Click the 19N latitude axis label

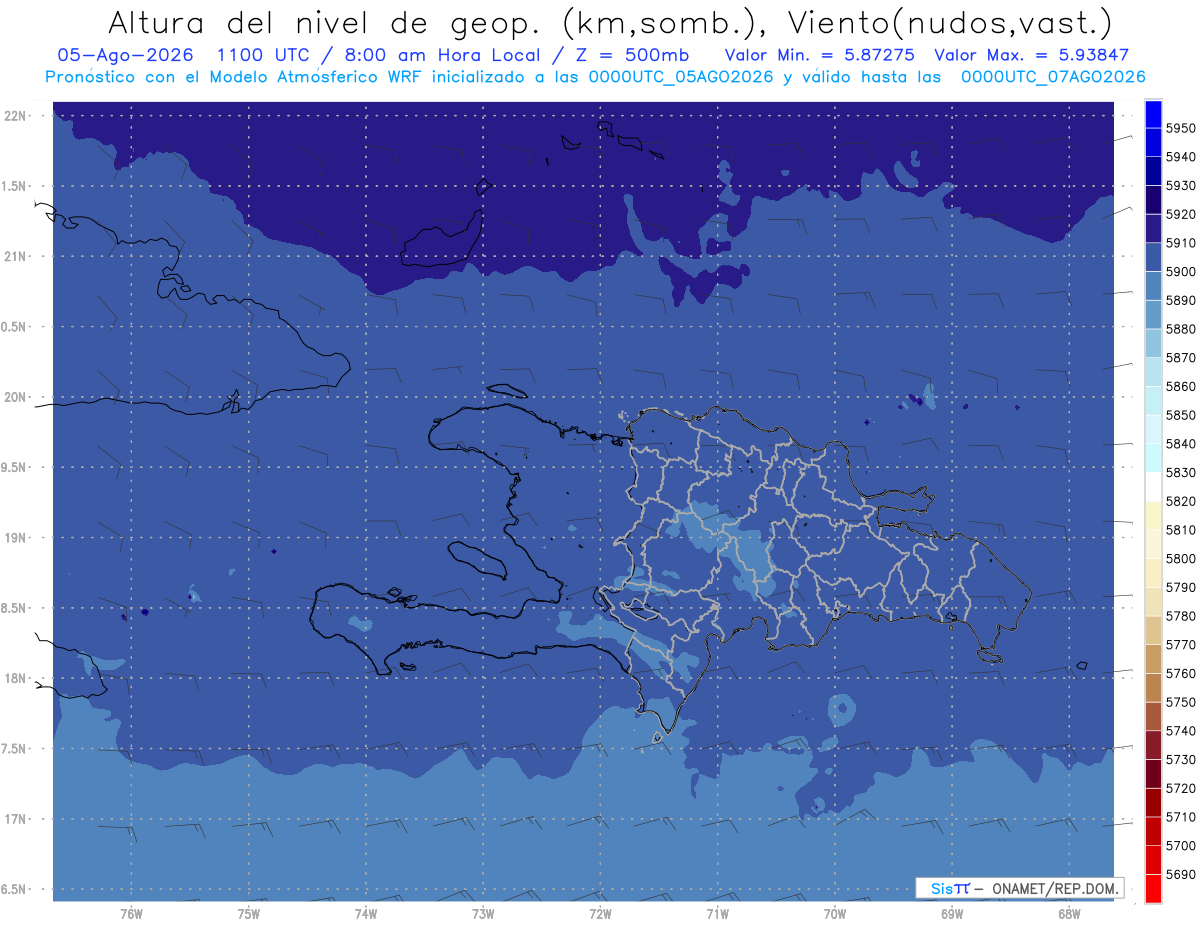16,537
